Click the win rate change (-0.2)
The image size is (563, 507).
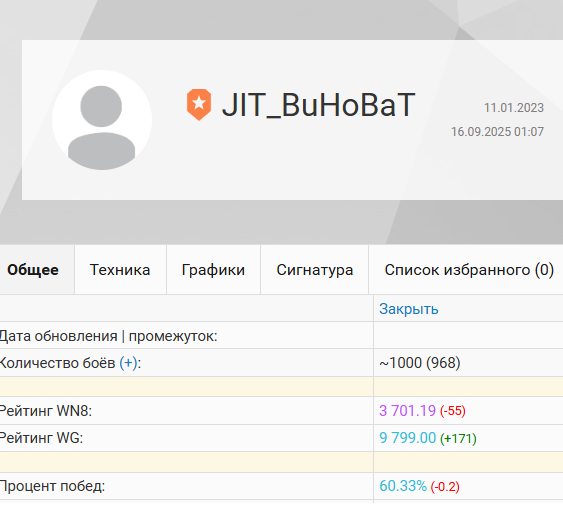445,487
